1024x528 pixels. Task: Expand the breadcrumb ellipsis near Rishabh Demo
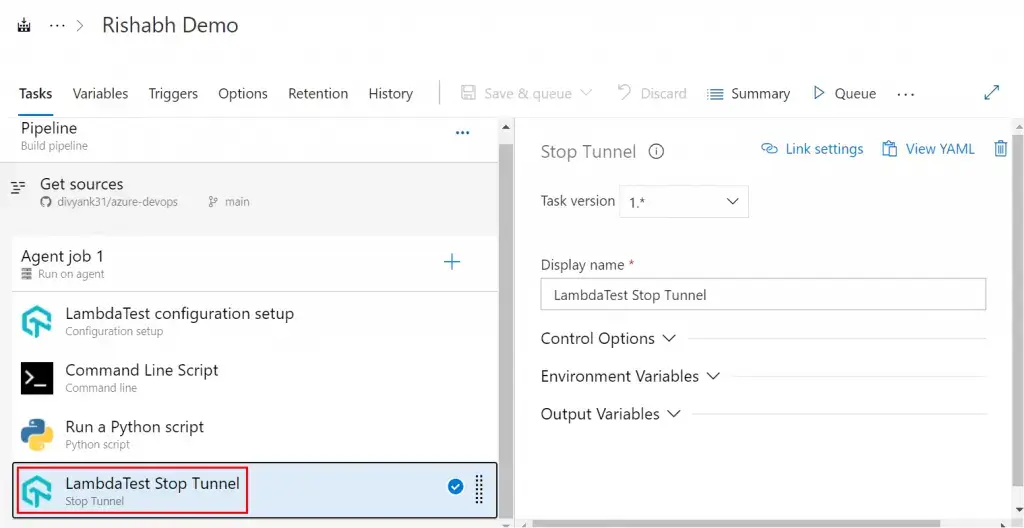(57, 26)
